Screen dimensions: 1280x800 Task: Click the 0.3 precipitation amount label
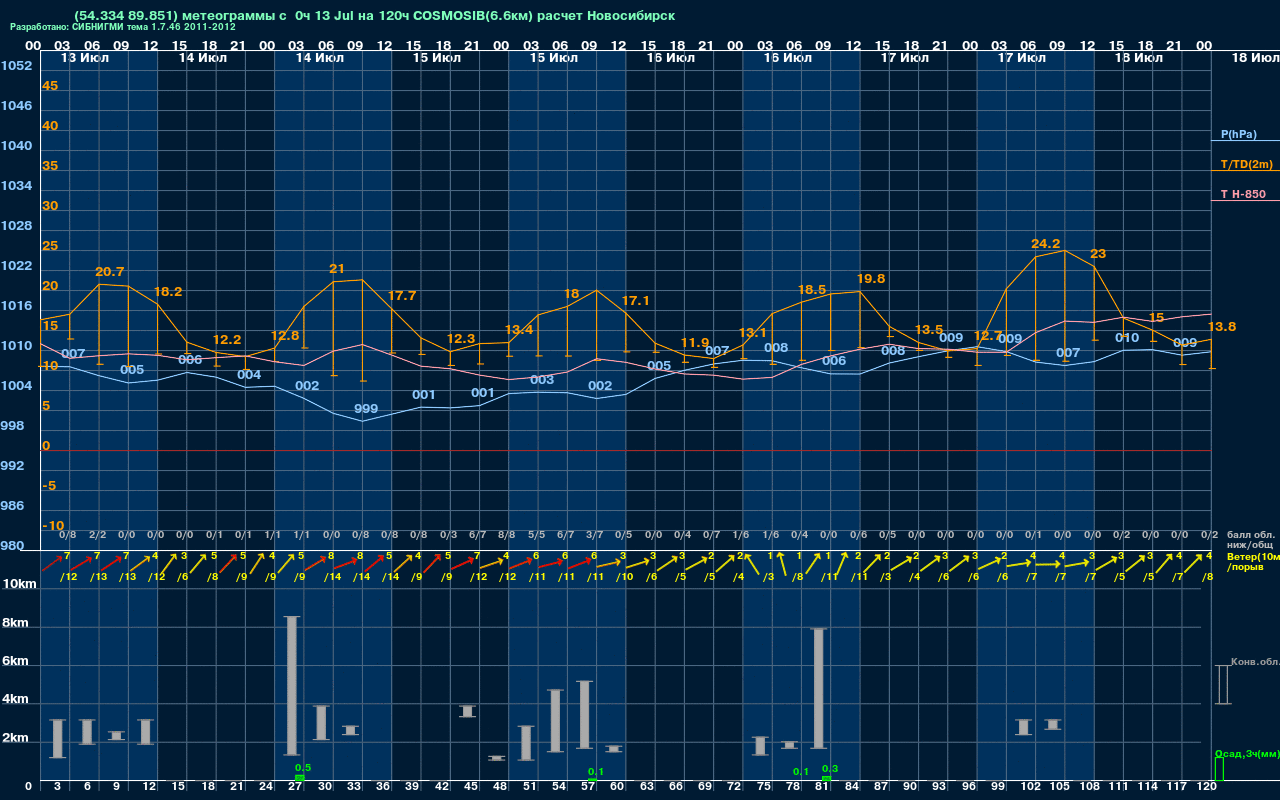pos(829,768)
